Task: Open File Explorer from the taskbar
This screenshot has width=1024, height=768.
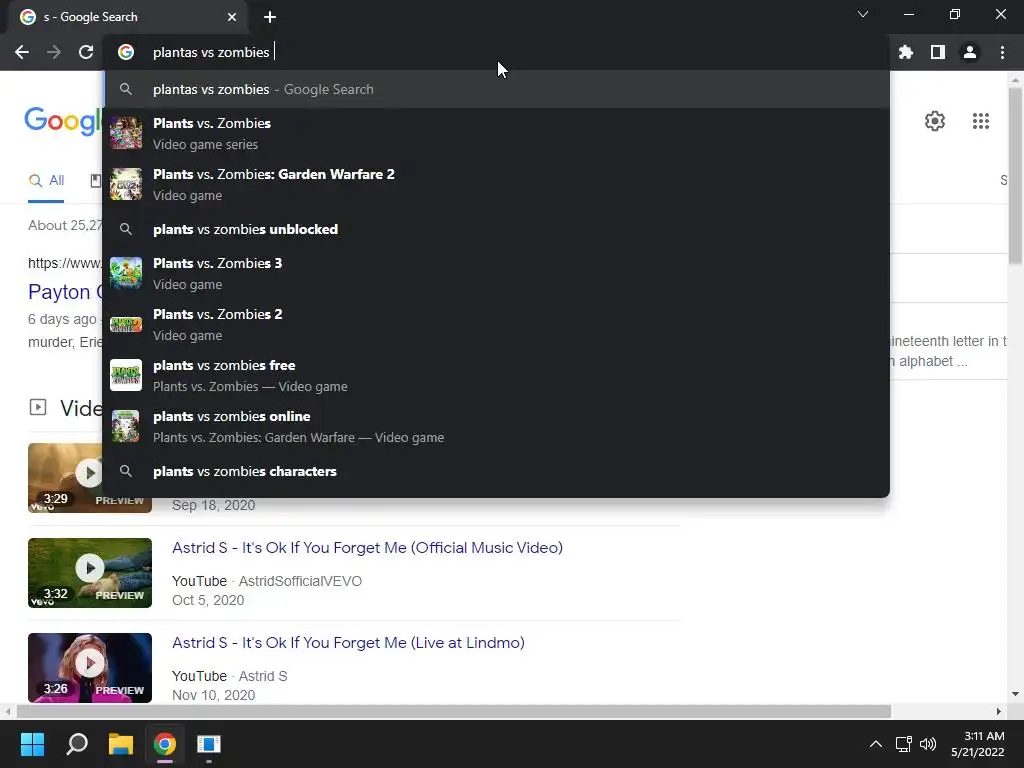Action: pyautogui.click(x=121, y=744)
